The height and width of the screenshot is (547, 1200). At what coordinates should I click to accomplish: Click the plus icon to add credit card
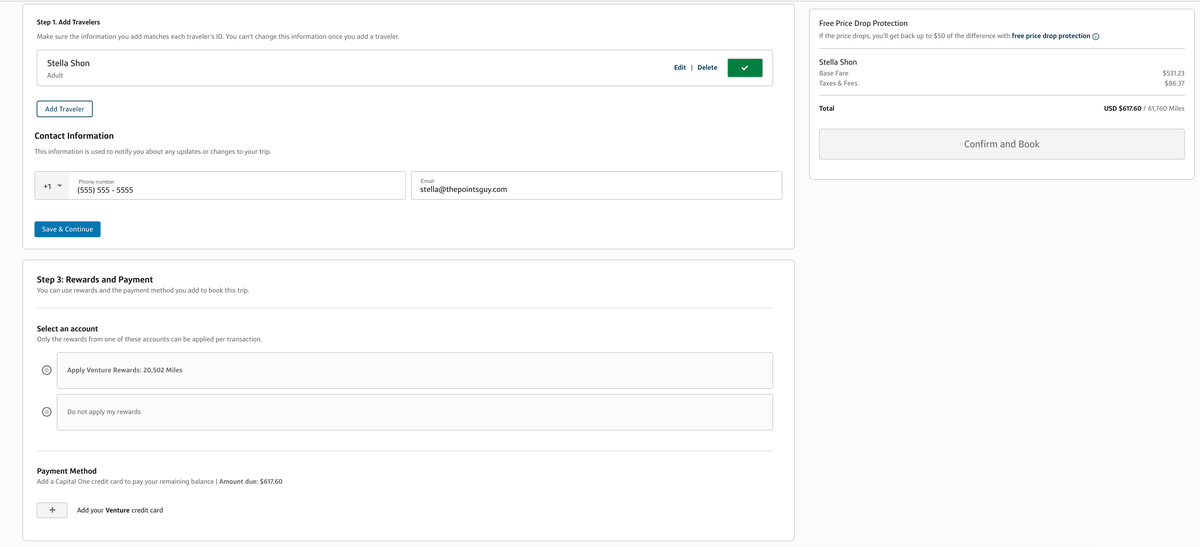(52, 510)
